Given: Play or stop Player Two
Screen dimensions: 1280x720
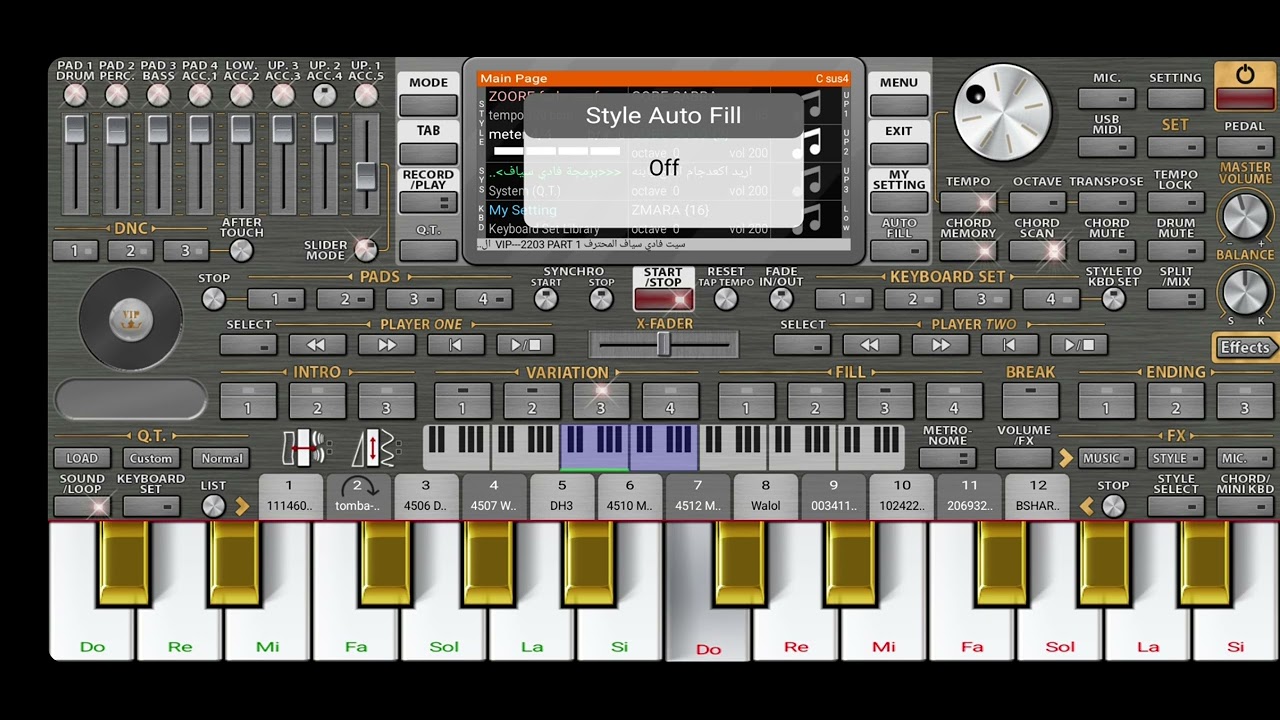Looking at the screenshot, I should click(x=1080, y=345).
